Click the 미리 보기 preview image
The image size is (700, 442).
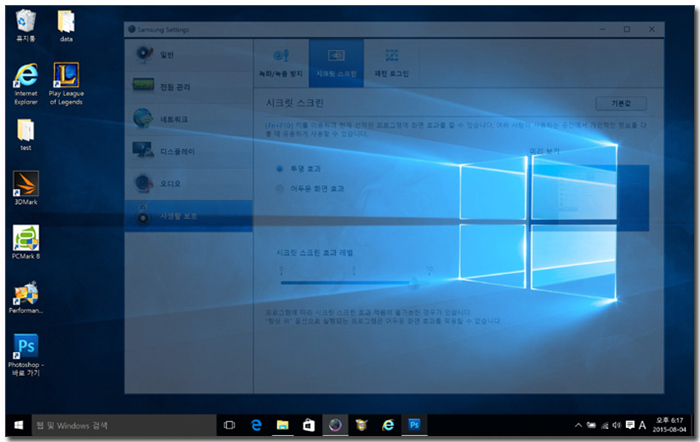[588, 198]
